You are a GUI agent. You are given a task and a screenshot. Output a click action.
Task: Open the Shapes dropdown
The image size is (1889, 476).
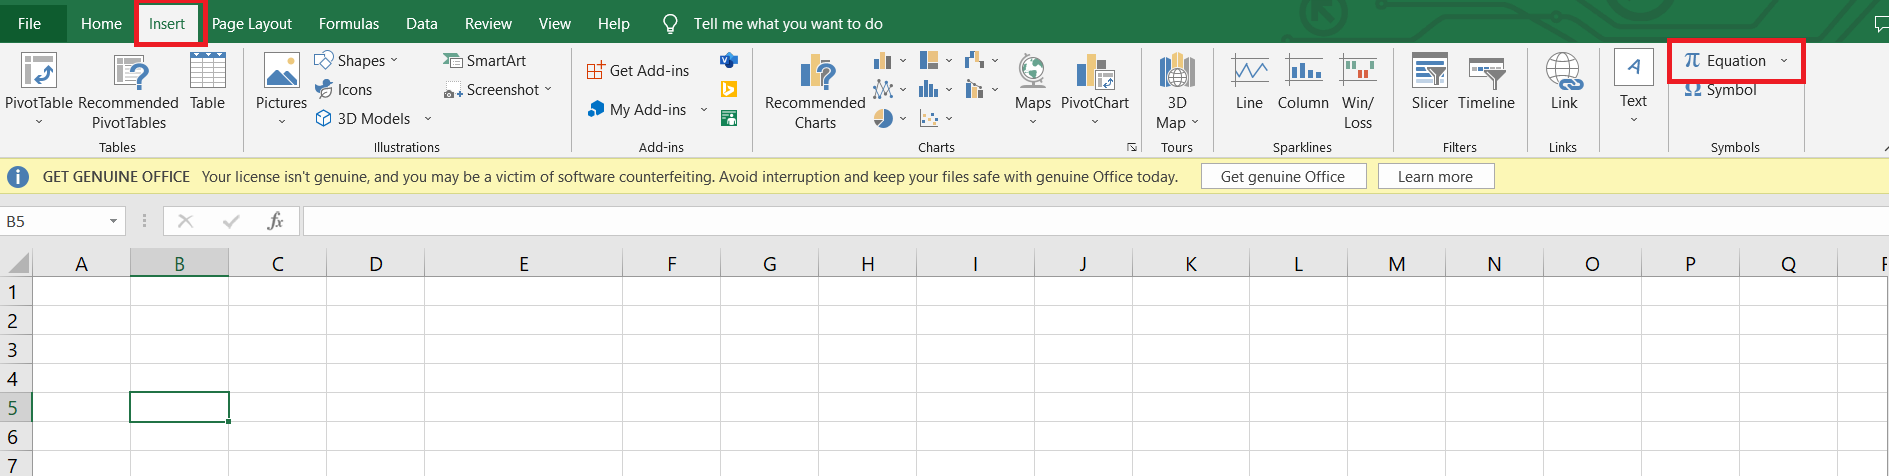(x=394, y=61)
